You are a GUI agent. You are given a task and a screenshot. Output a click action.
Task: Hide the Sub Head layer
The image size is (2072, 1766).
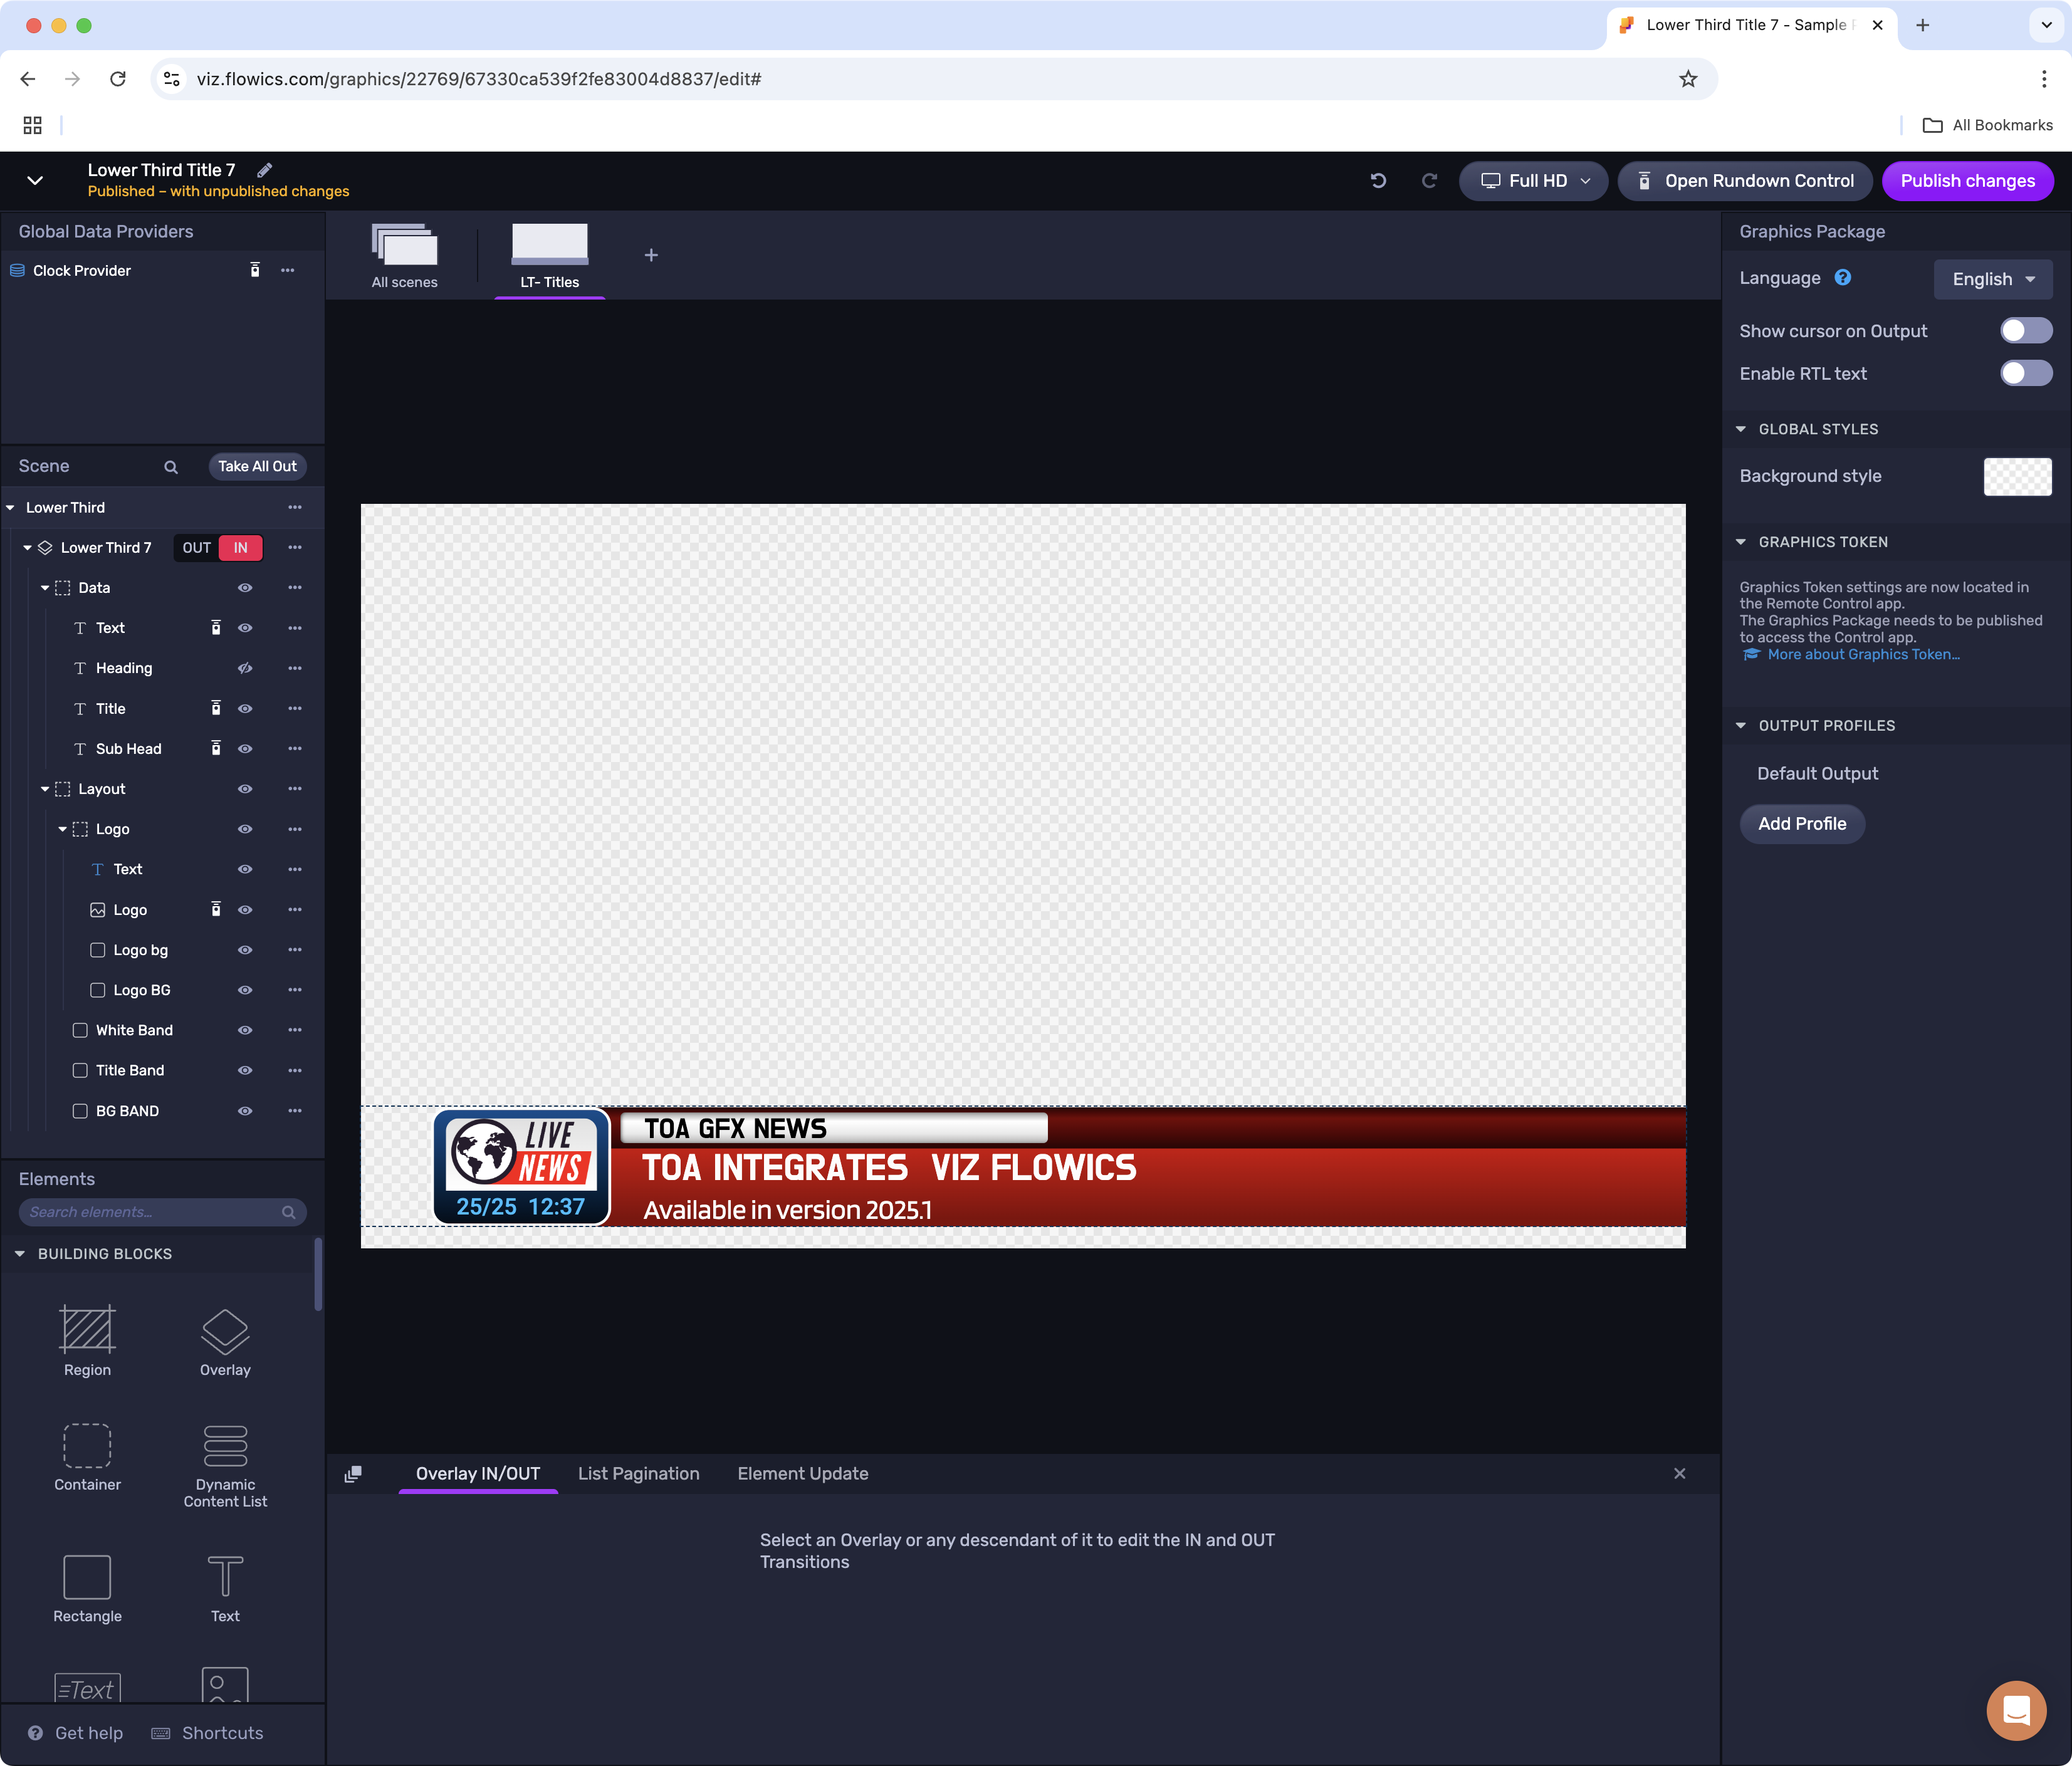245,749
